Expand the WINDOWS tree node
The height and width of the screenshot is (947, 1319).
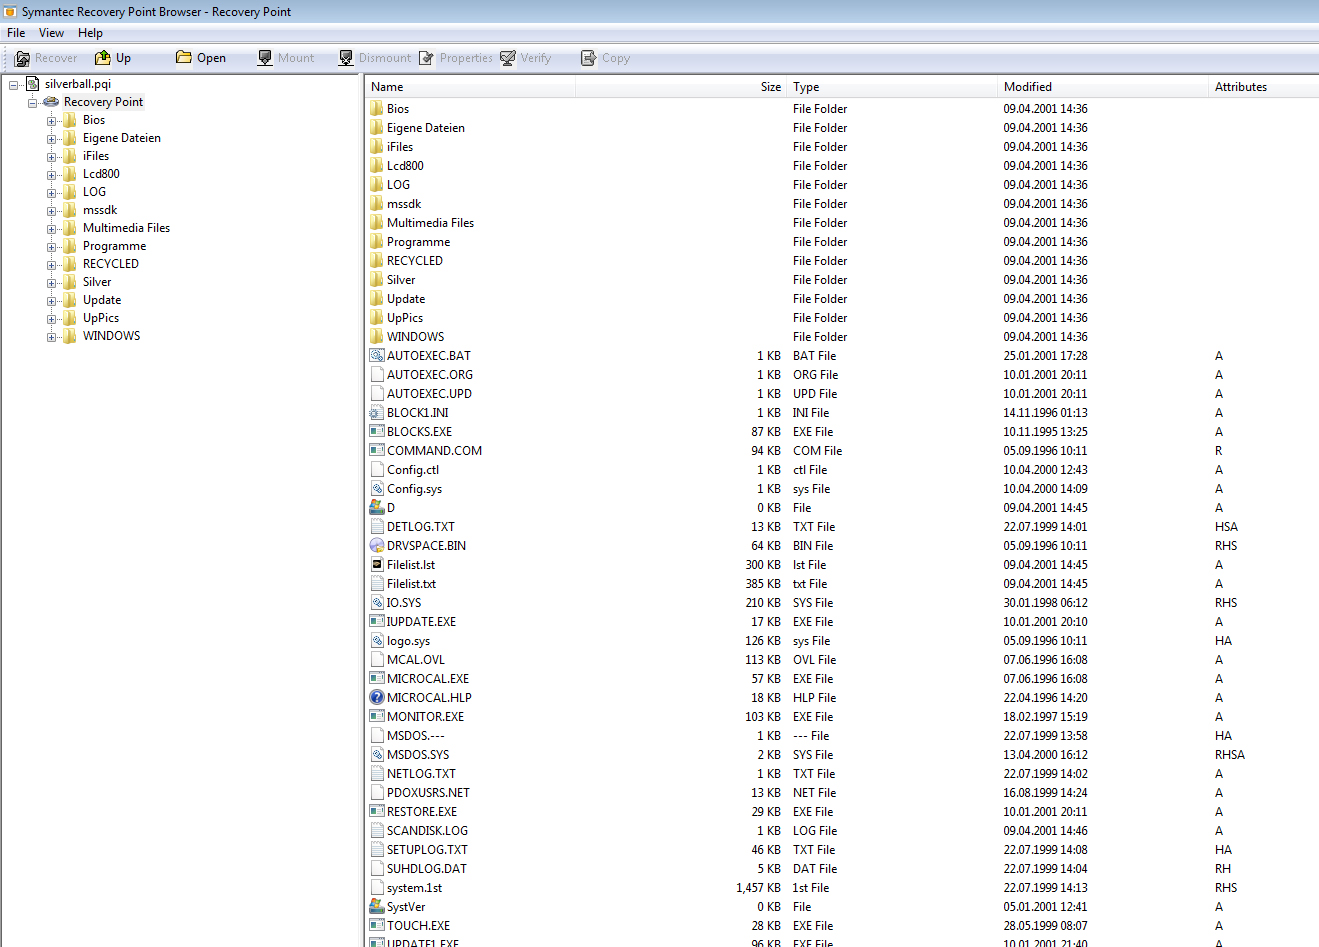click(x=52, y=337)
